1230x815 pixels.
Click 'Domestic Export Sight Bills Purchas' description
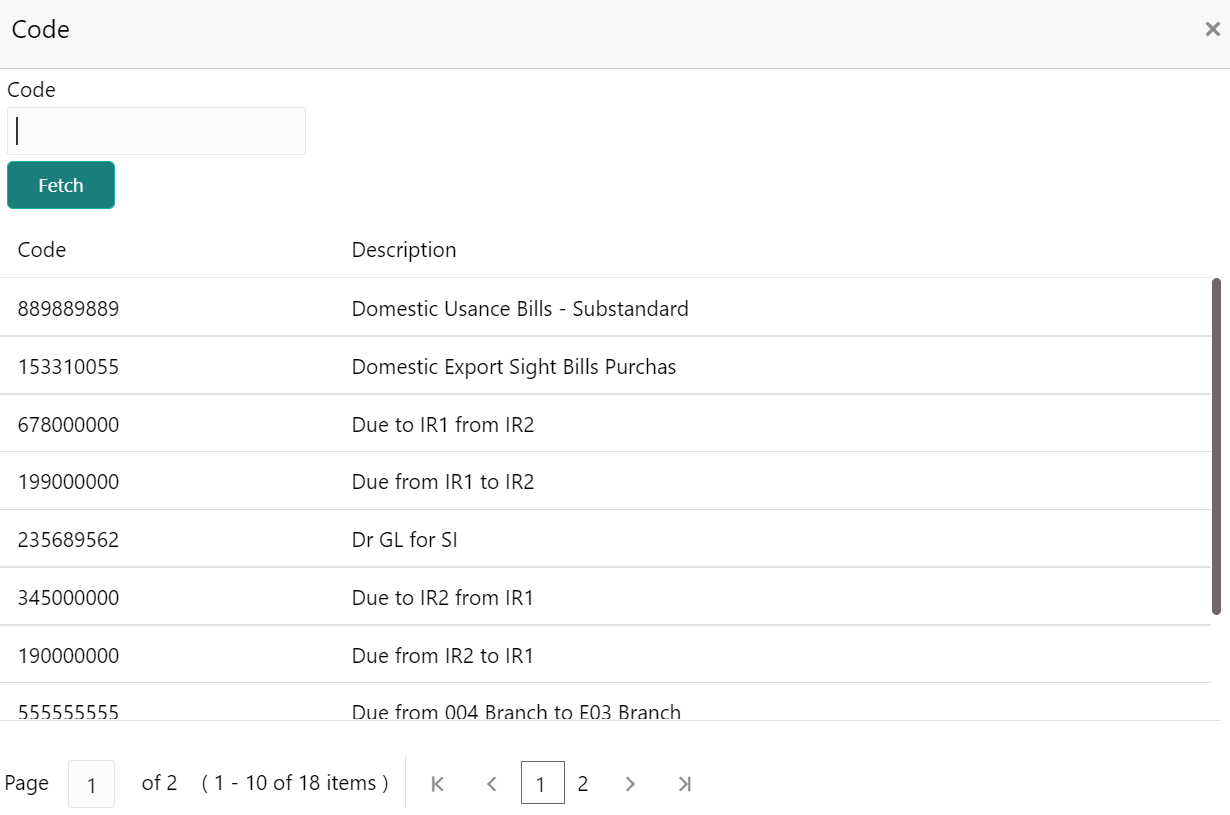point(514,367)
